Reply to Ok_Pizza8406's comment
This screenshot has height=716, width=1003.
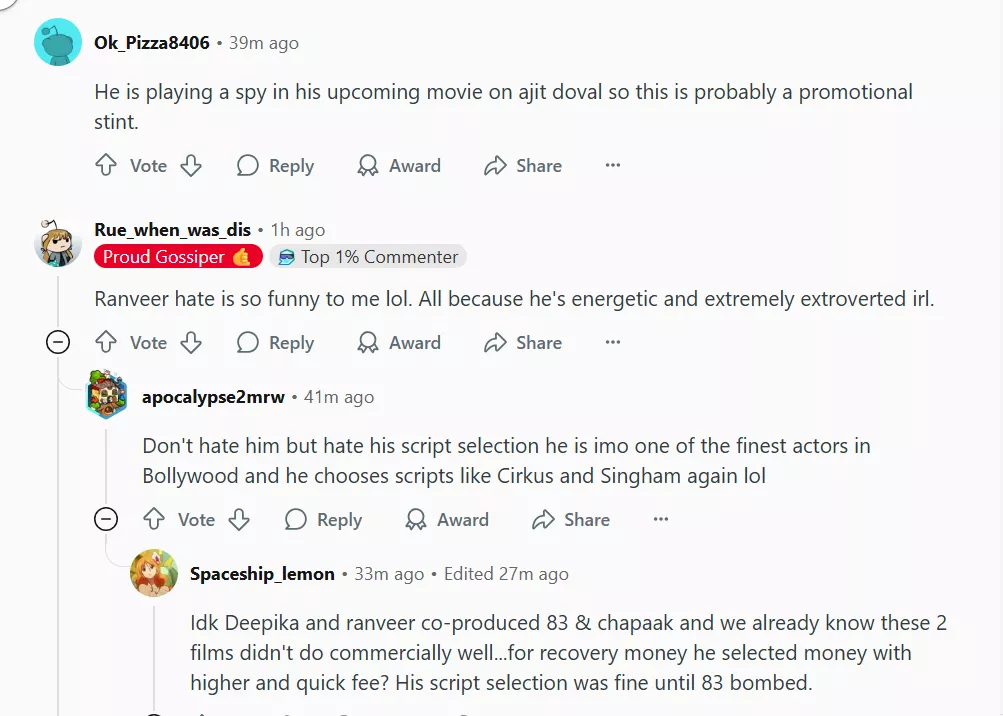point(275,166)
